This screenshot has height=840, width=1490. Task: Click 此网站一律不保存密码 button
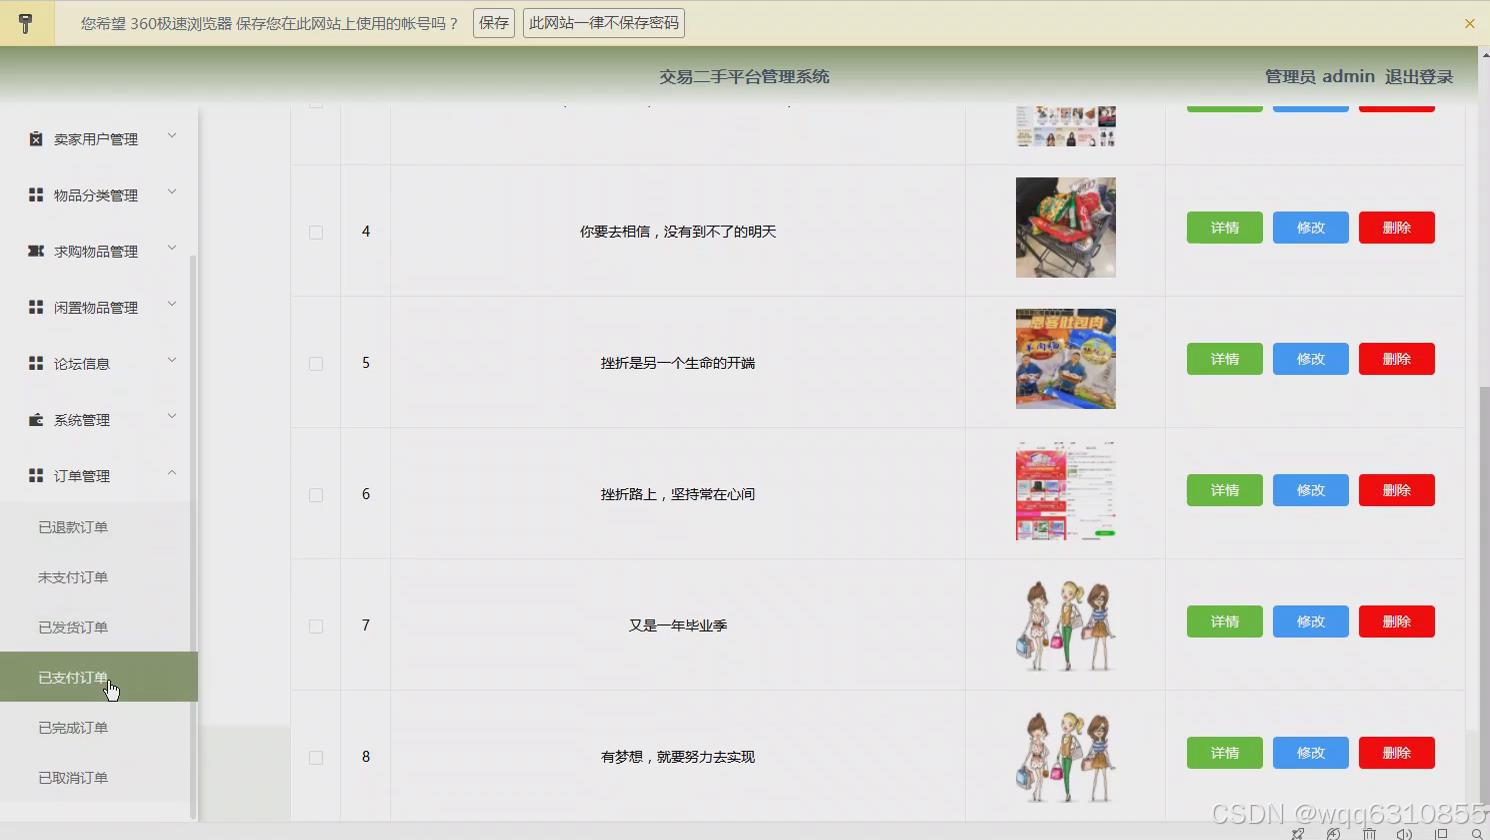pos(604,23)
